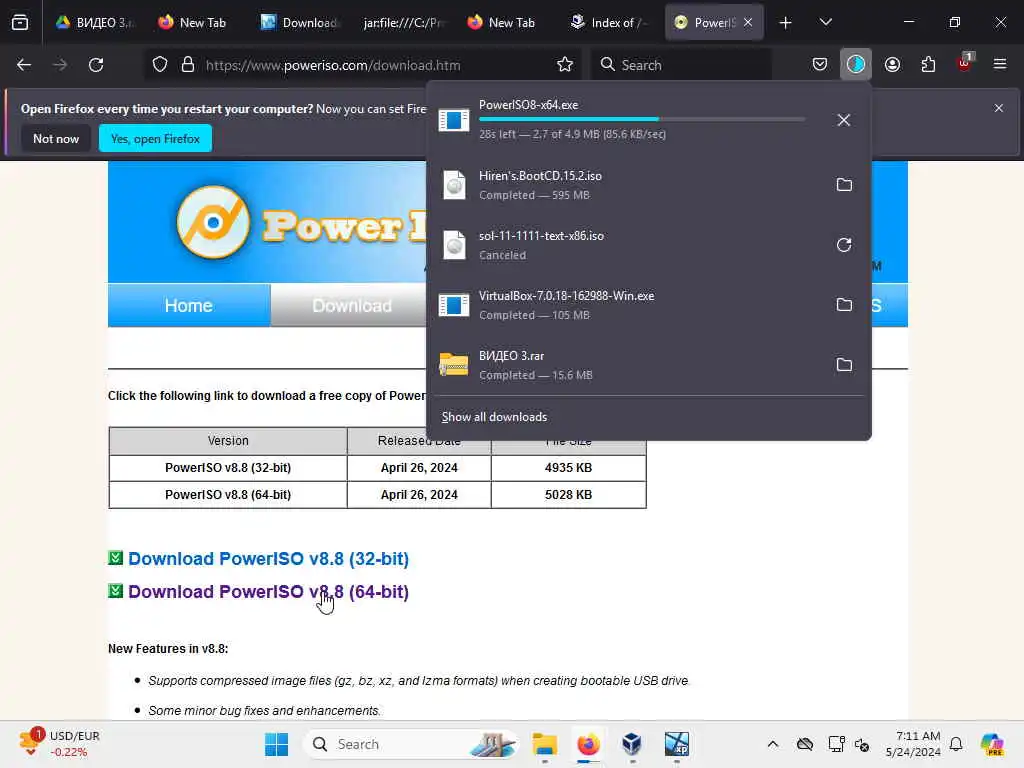The width and height of the screenshot is (1024, 768).
Task: View site security padlock info
Action: point(188,65)
